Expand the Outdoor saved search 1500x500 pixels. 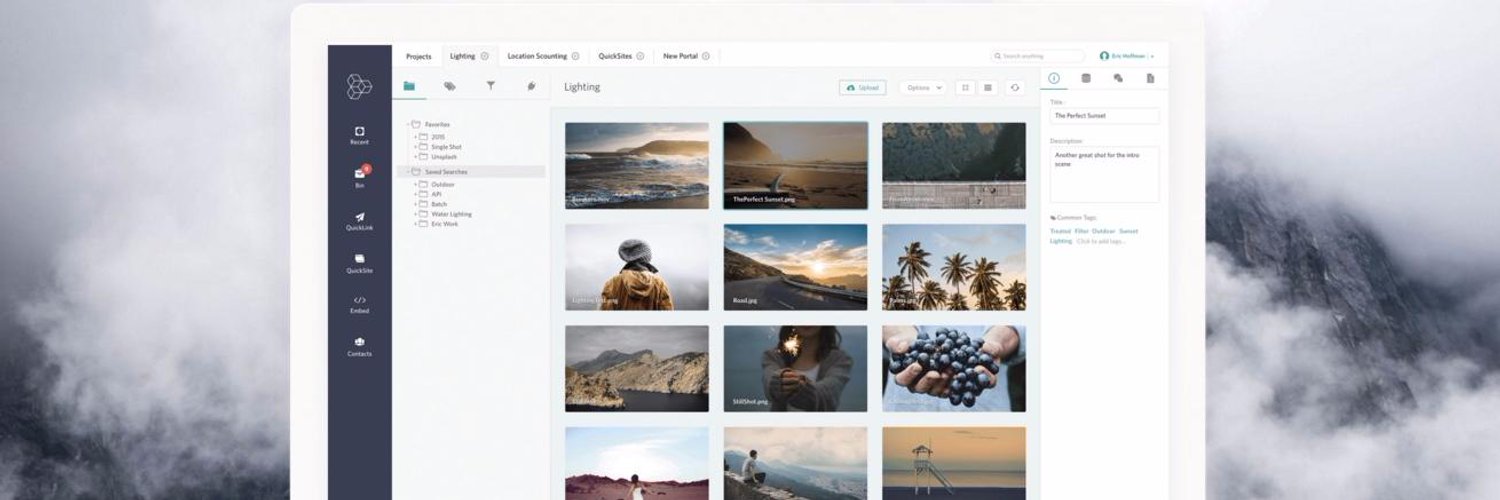(x=416, y=184)
